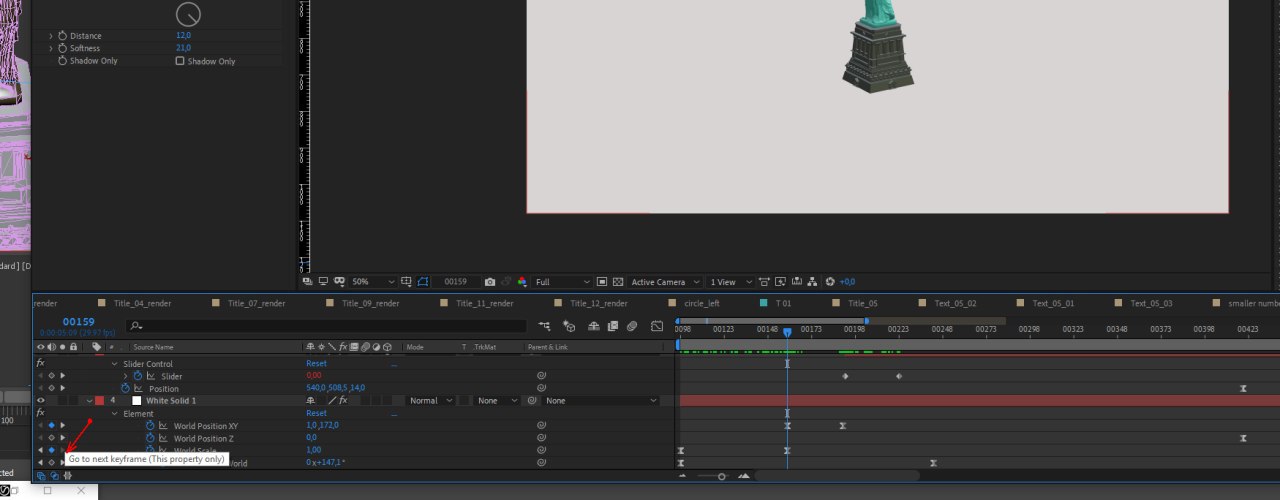Click the World Position XY keyframe diamond toggle

point(51,426)
